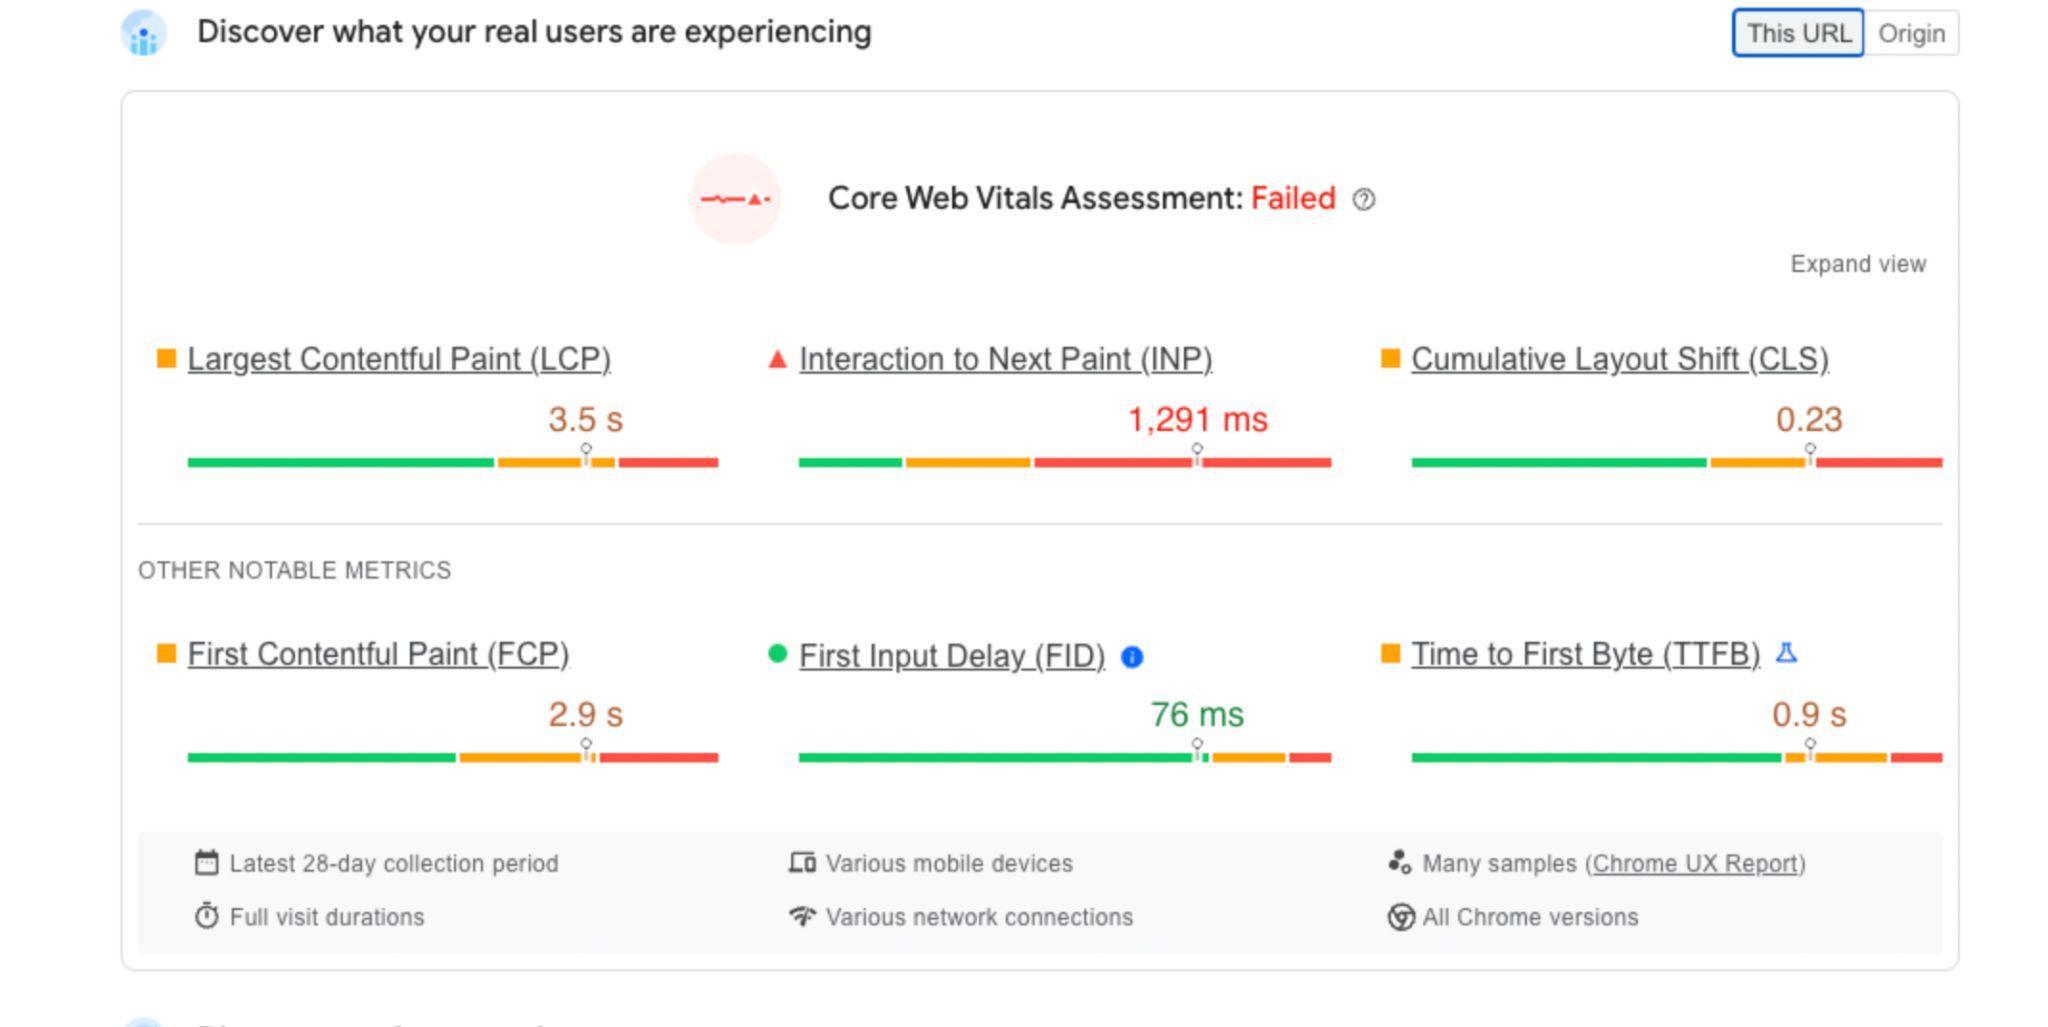Click the Core Web Vitals failed pulse icon
The height and width of the screenshot is (1027, 2048).
[x=735, y=199]
